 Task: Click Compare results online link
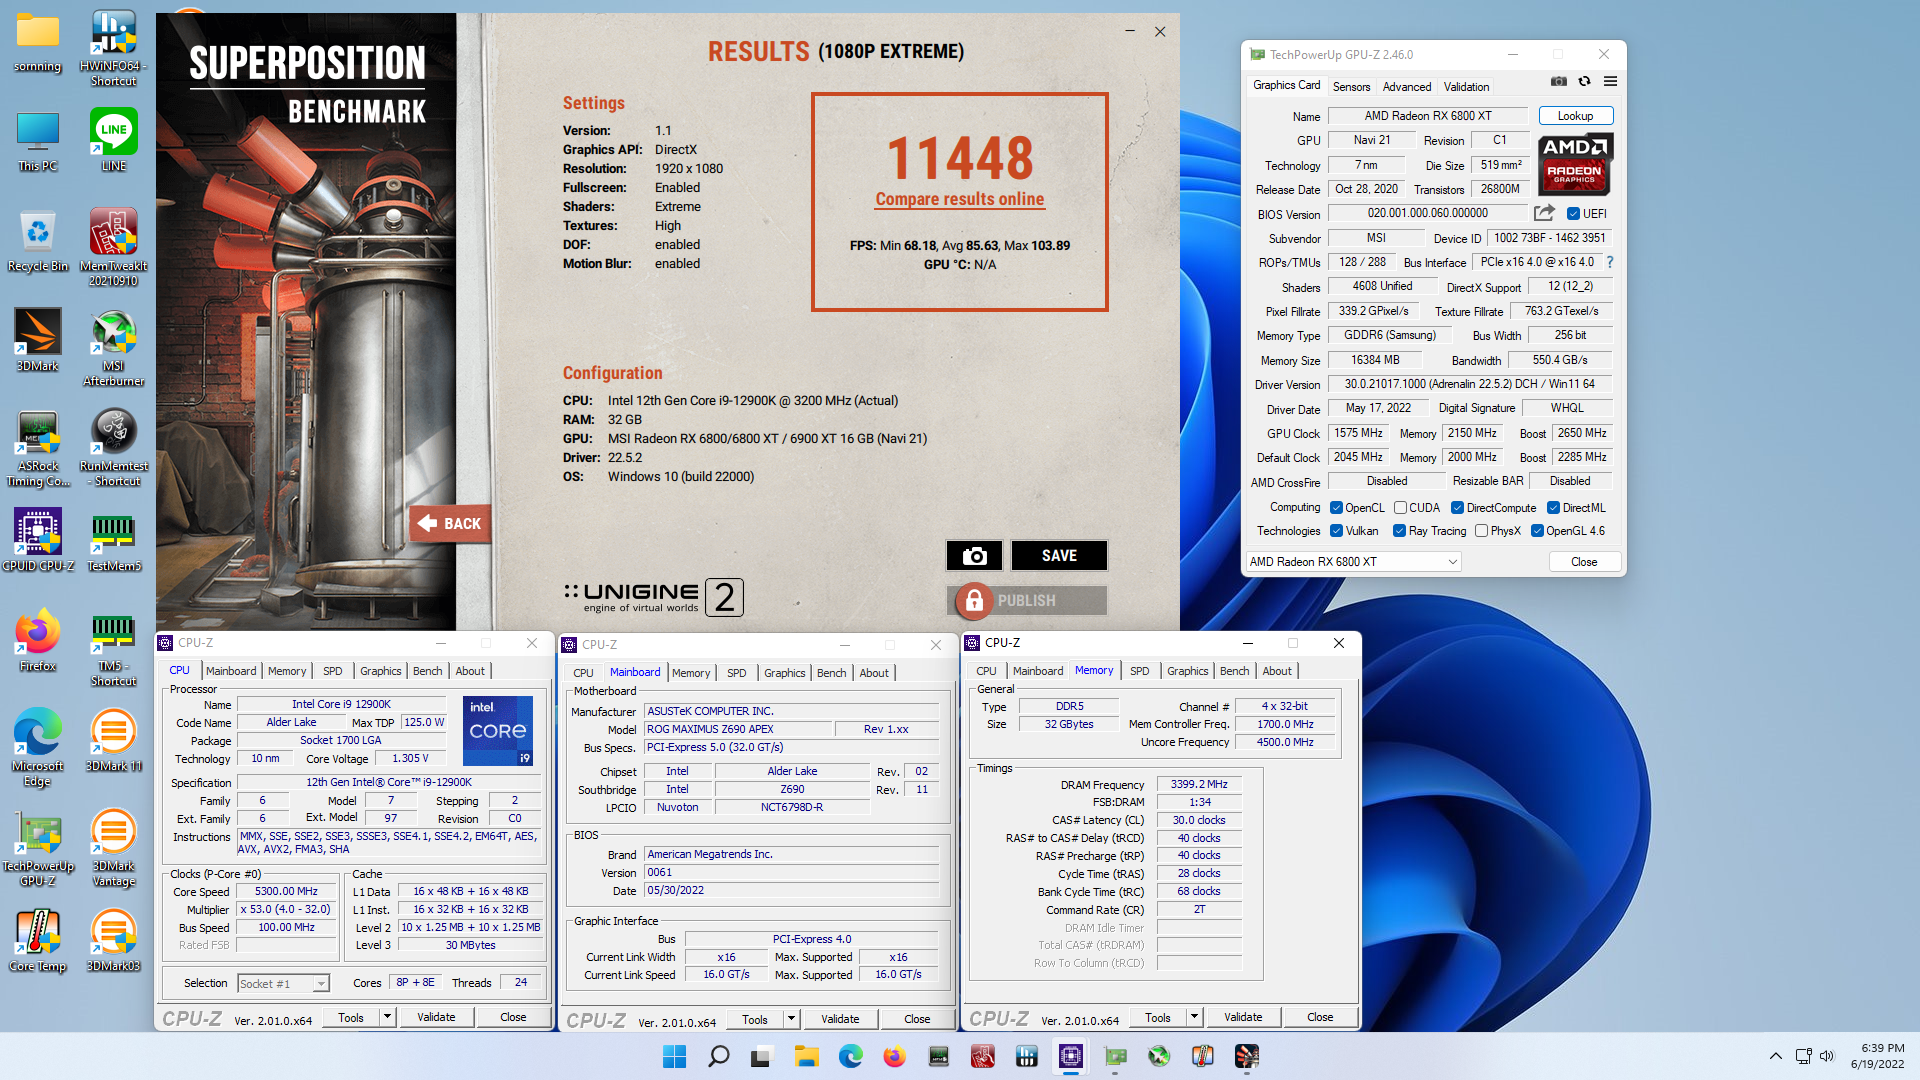pos(959,199)
